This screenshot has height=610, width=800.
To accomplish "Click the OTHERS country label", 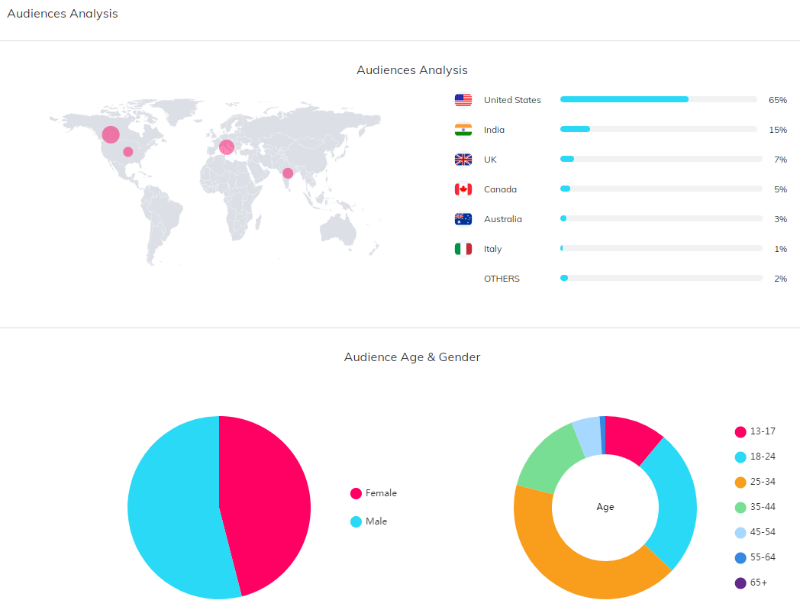I will point(501,279).
